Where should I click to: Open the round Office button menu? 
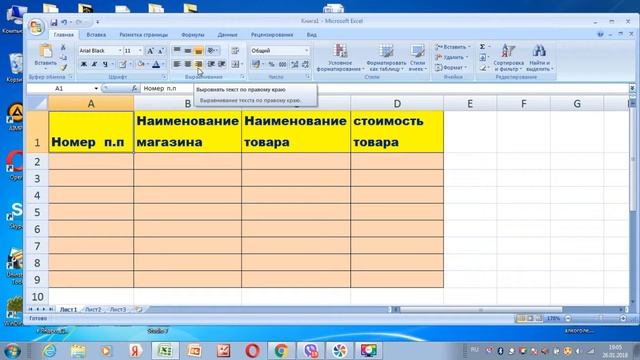tap(36, 27)
